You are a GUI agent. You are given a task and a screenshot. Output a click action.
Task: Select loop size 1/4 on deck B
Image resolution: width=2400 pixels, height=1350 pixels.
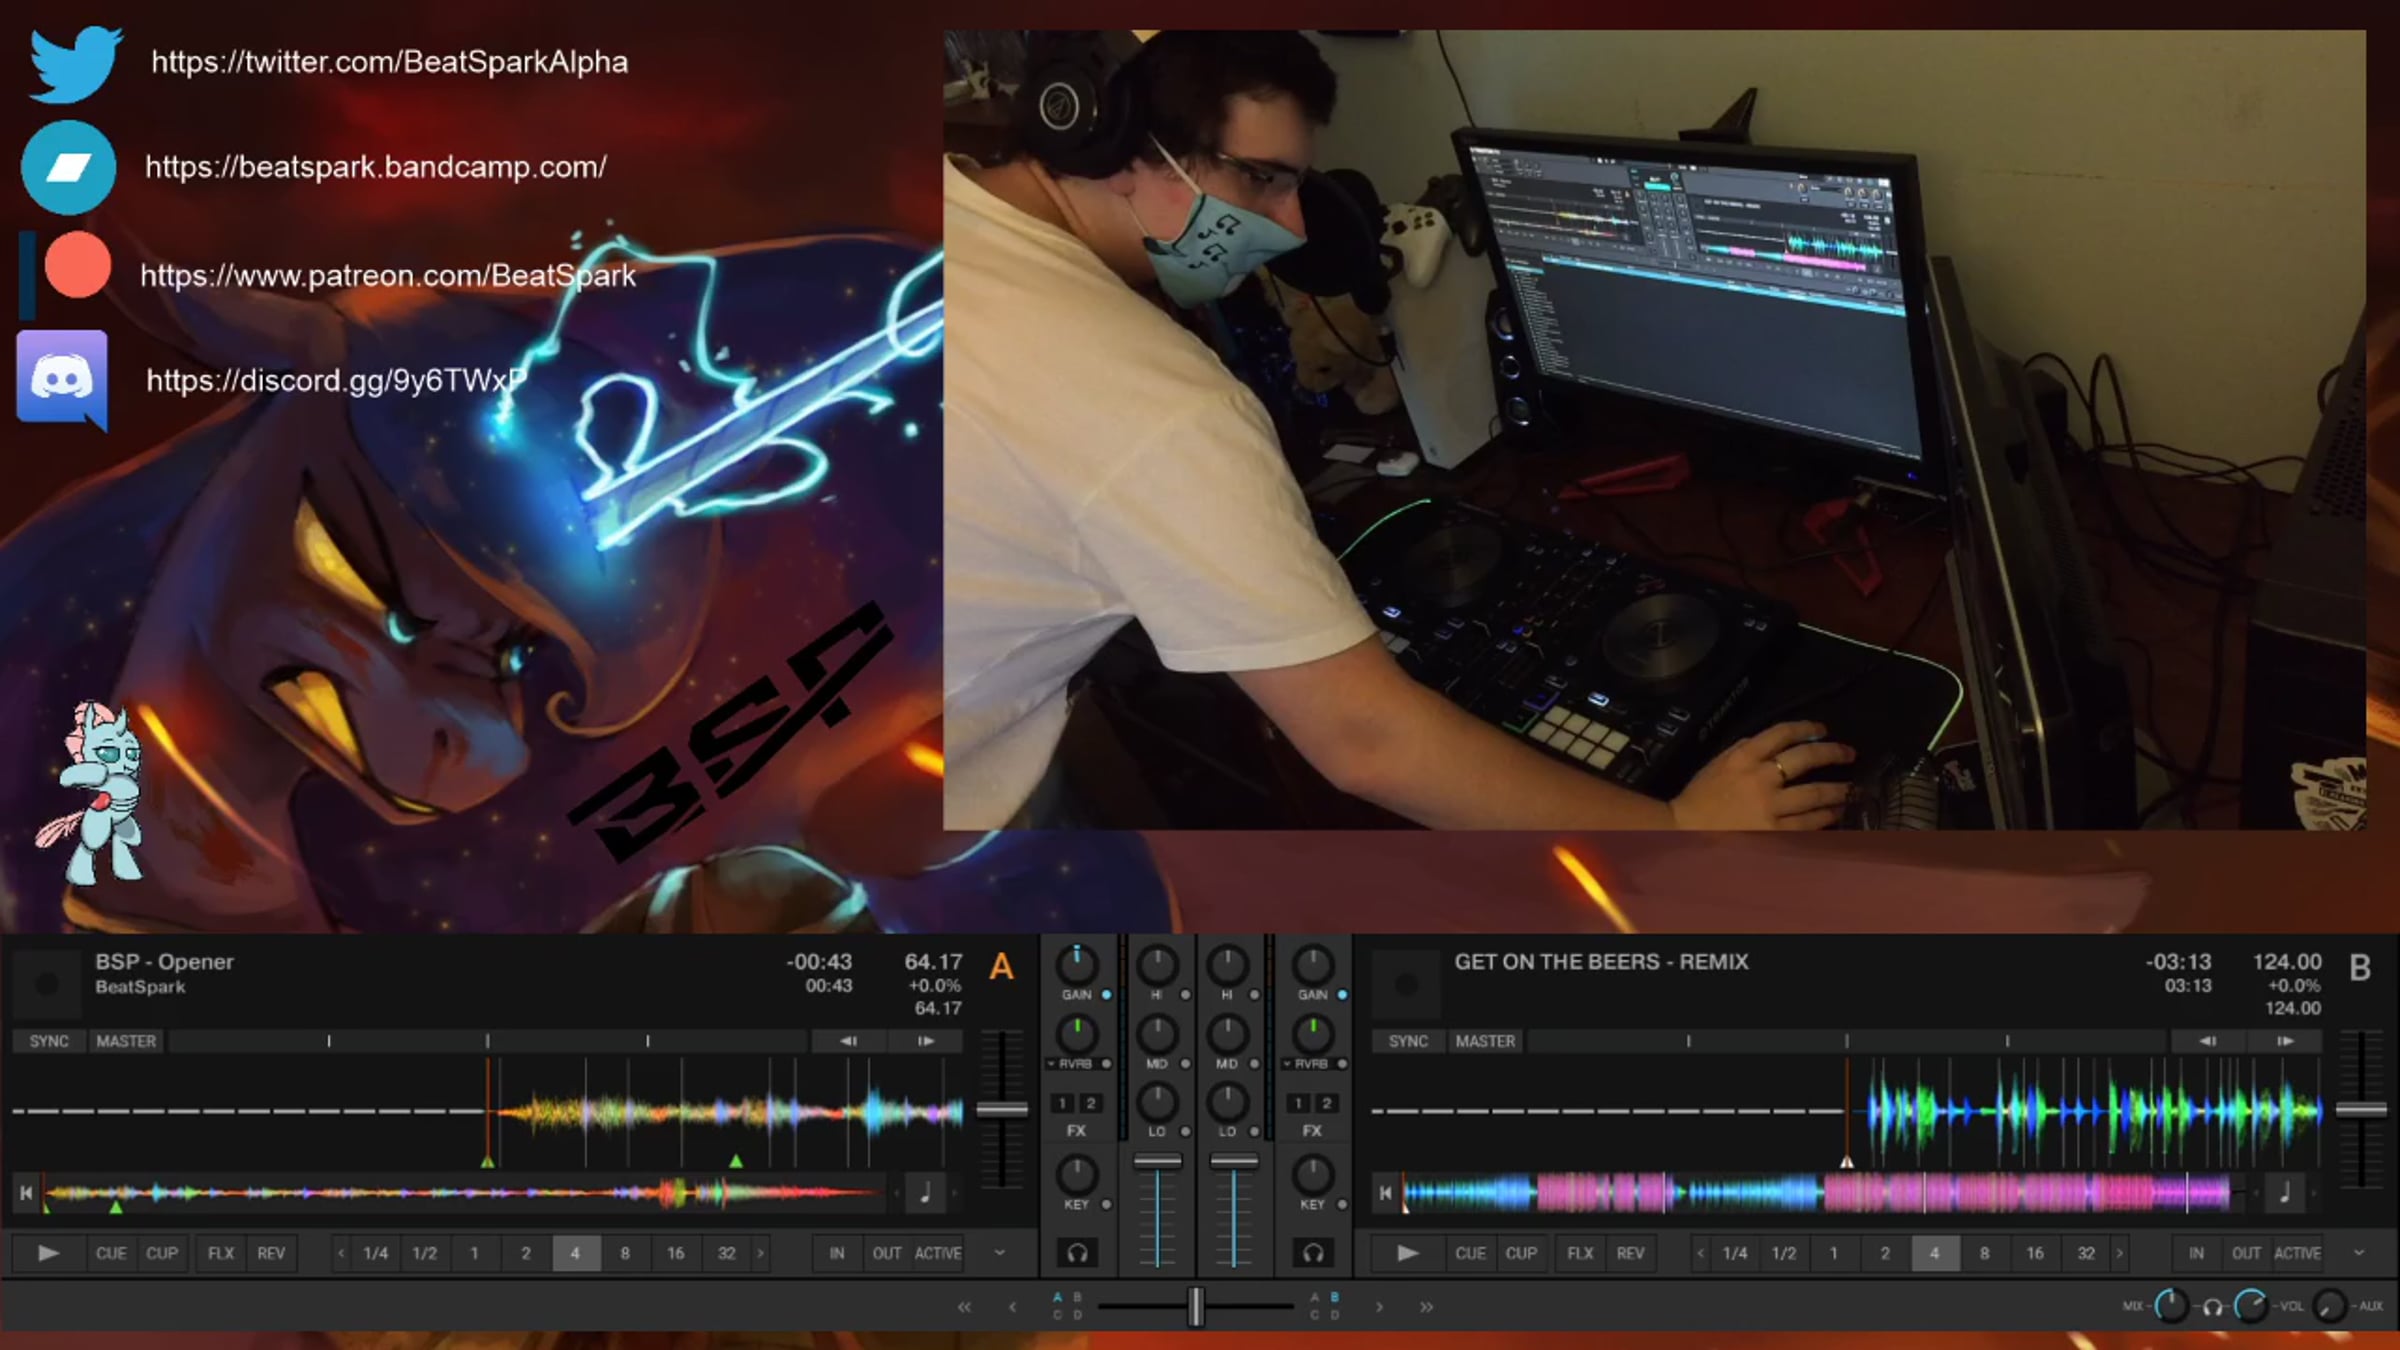tap(1735, 1253)
